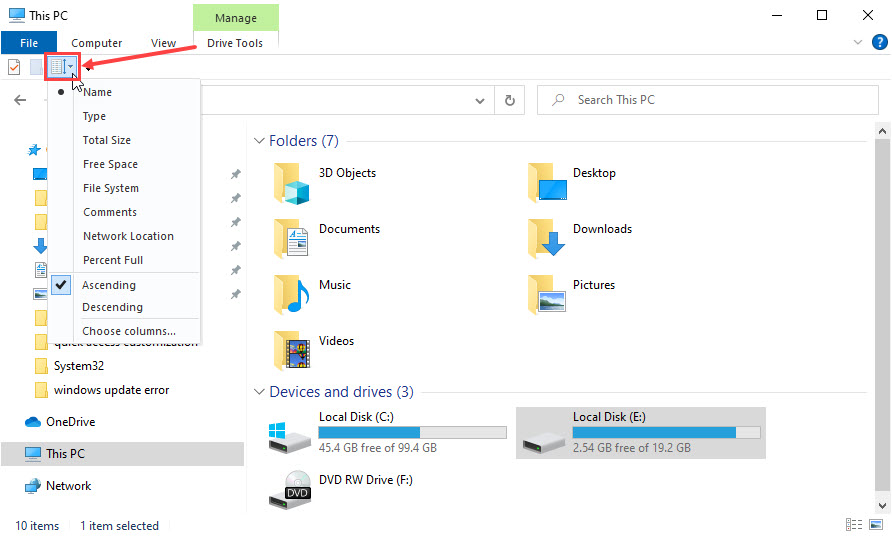Open the 3D Objects folder icon
The height and width of the screenshot is (538, 892).
point(291,183)
